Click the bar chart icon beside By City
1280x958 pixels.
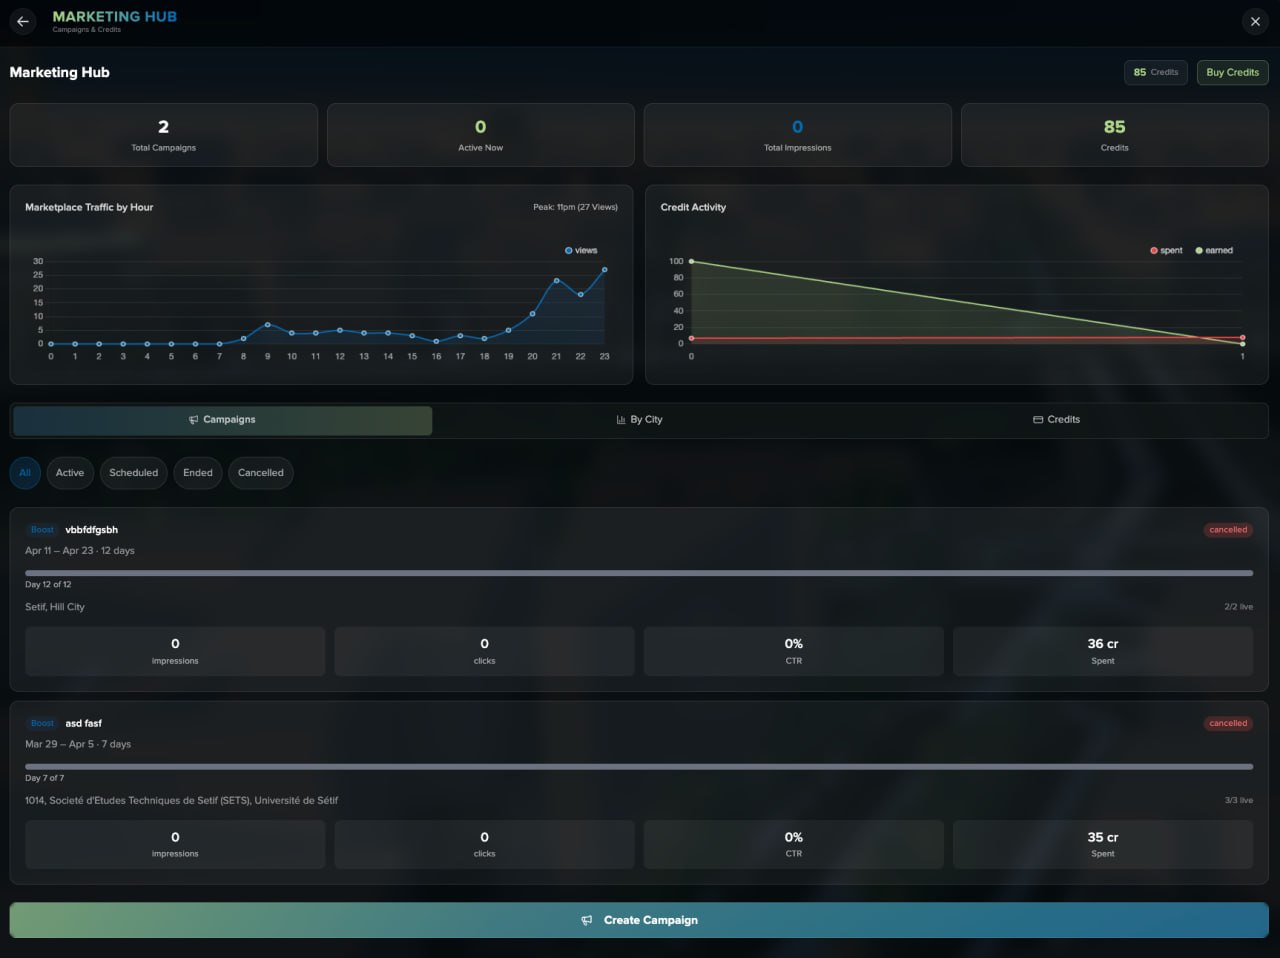point(621,420)
